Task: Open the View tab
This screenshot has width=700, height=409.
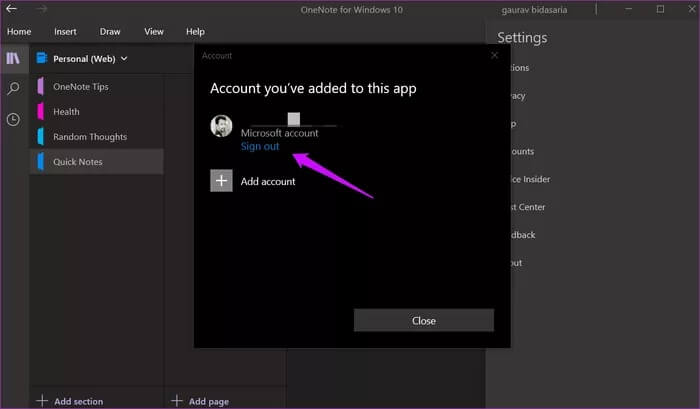Action: (154, 32)
